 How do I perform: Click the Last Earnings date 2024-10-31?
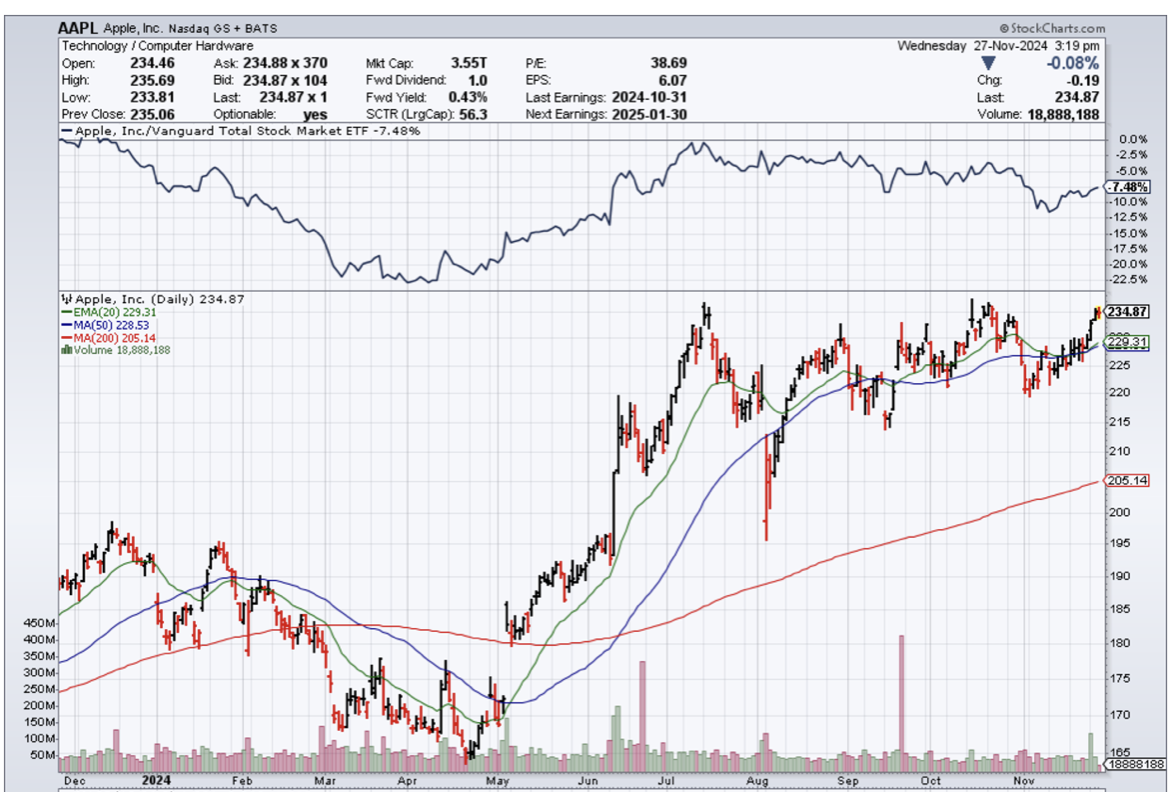click(x=653, y=97)
